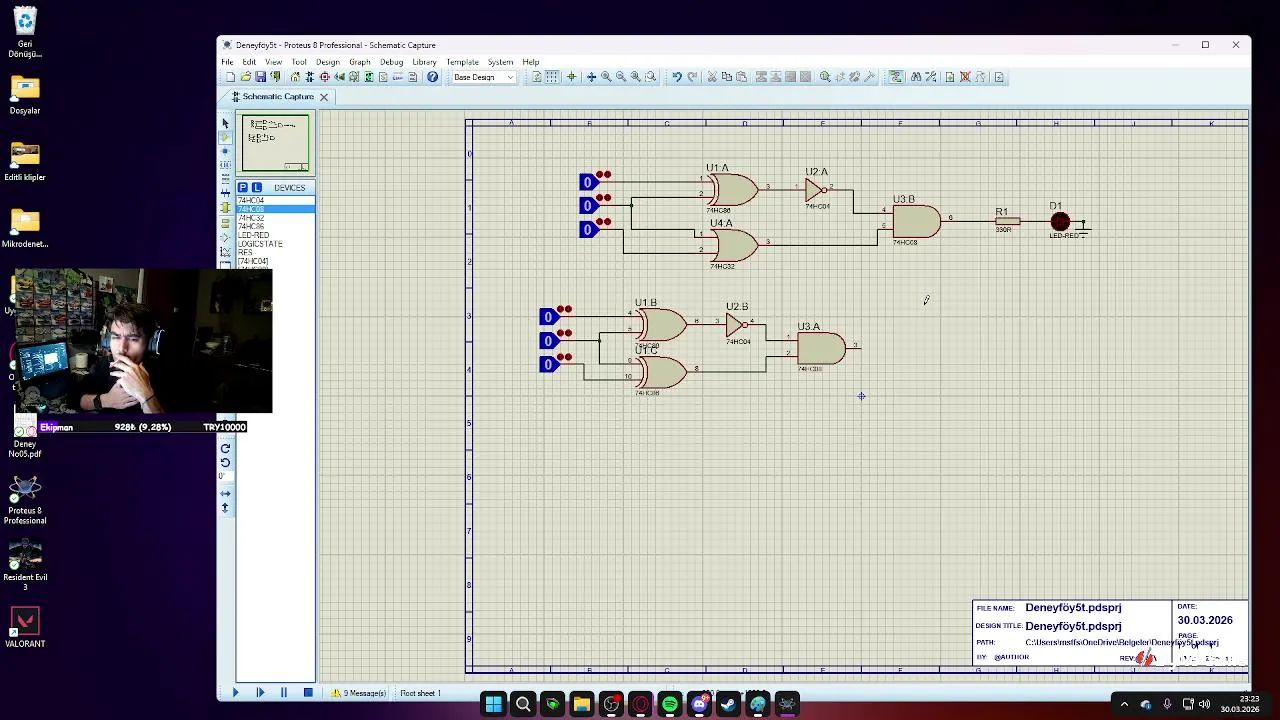The width and height of the screenshot is (1280, 720).
Task: Zoom out using the magnifier minus icon
Action: click(620, 77)
